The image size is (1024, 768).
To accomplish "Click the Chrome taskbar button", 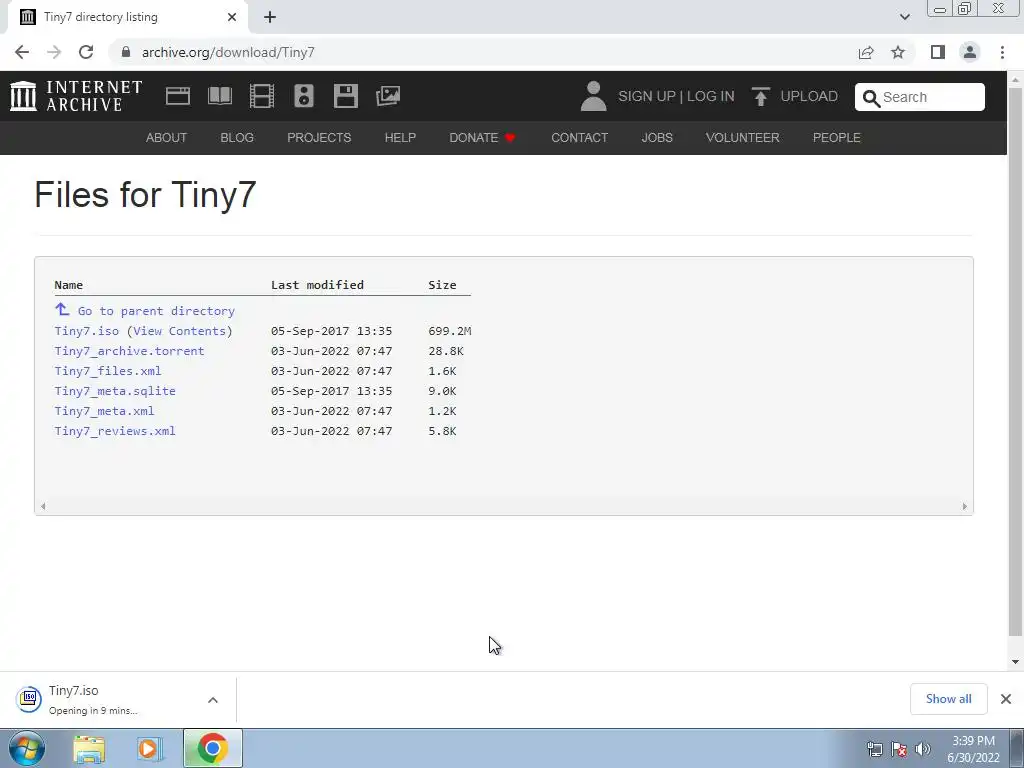I will 212,748.
